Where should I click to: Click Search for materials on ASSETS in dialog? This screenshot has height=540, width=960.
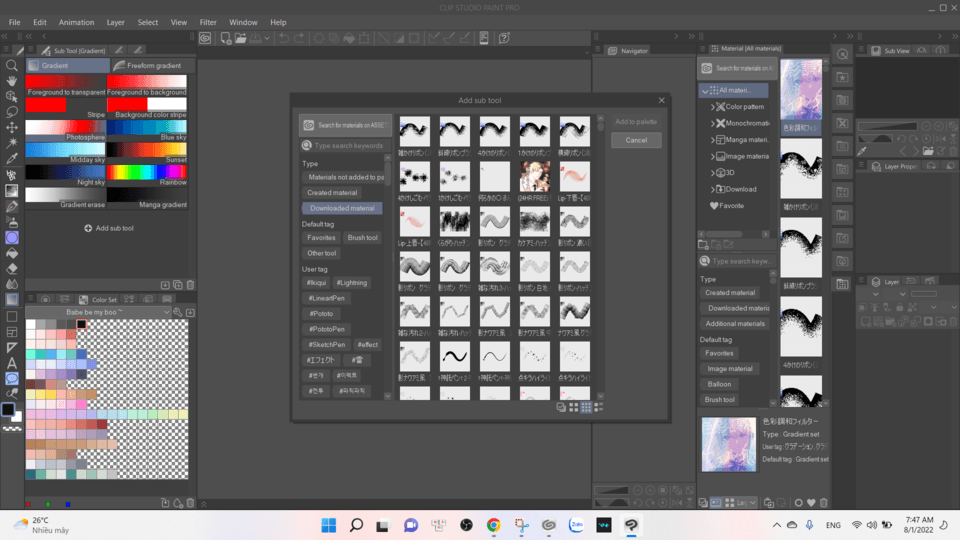pyautogui.click(x=346, y=125)
